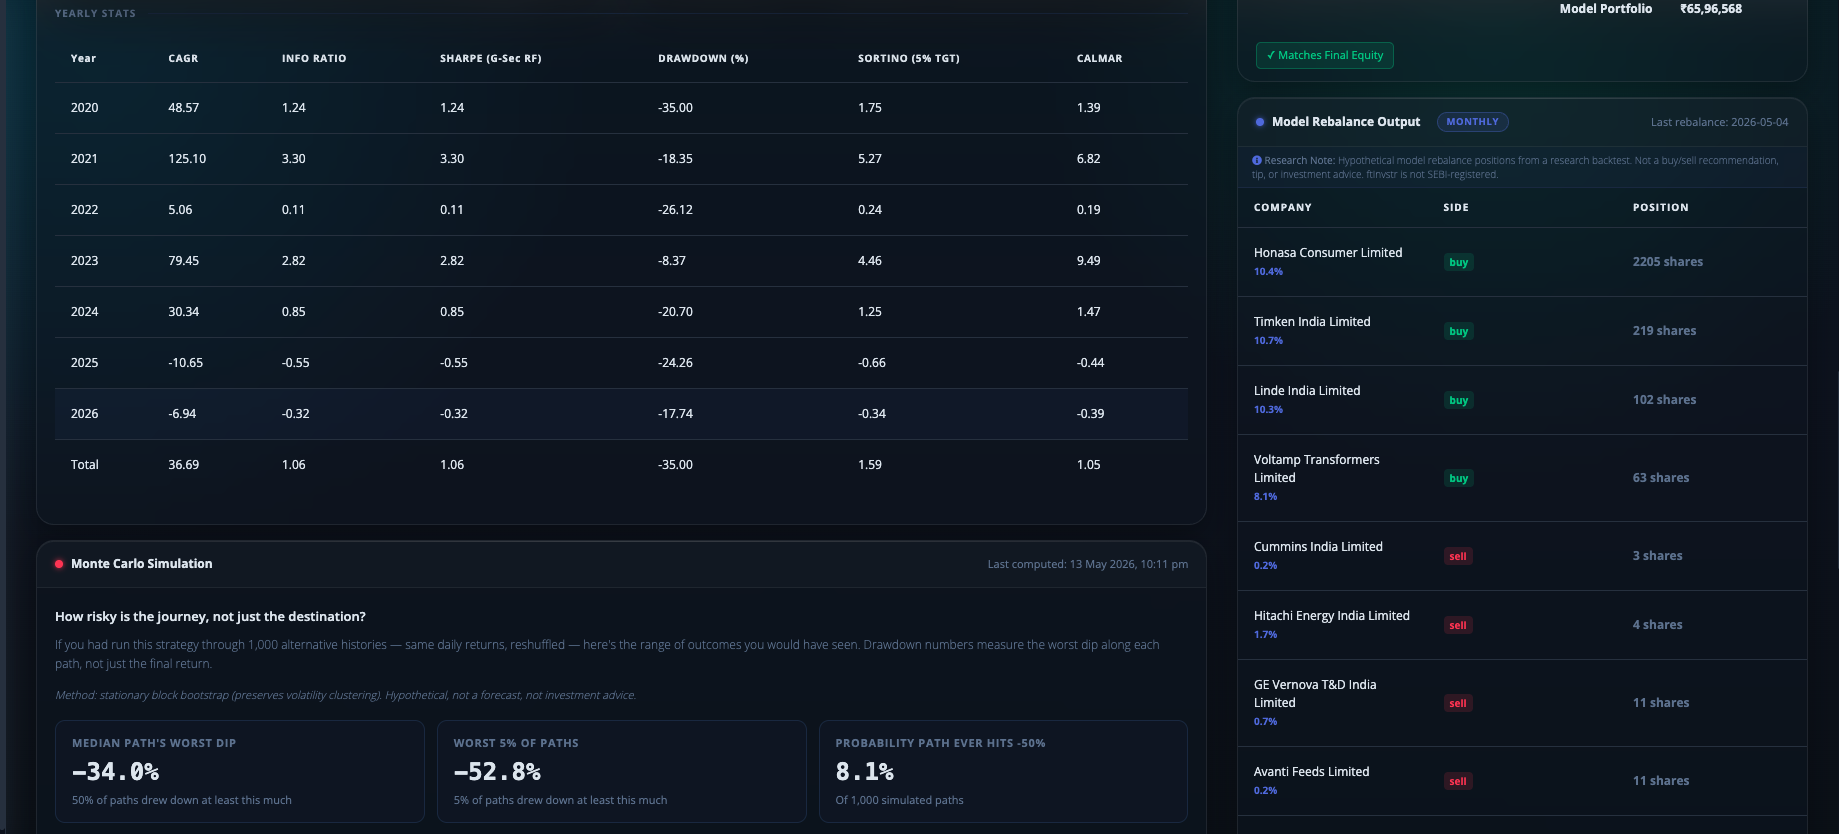The image size is (1839, 834).
Task: Click the 2205 shares position value
Action: coord(1668,262)
